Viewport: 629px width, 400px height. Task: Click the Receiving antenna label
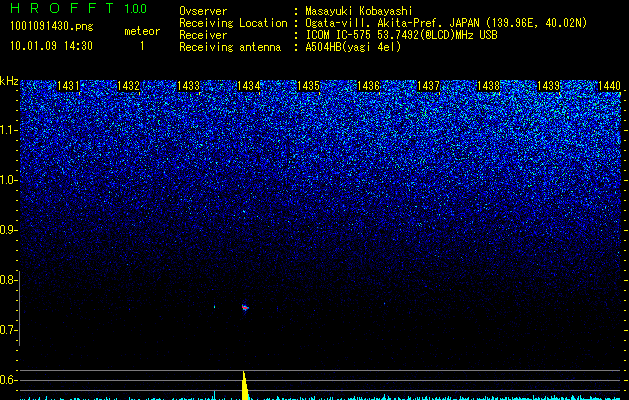tap(230, 47)
